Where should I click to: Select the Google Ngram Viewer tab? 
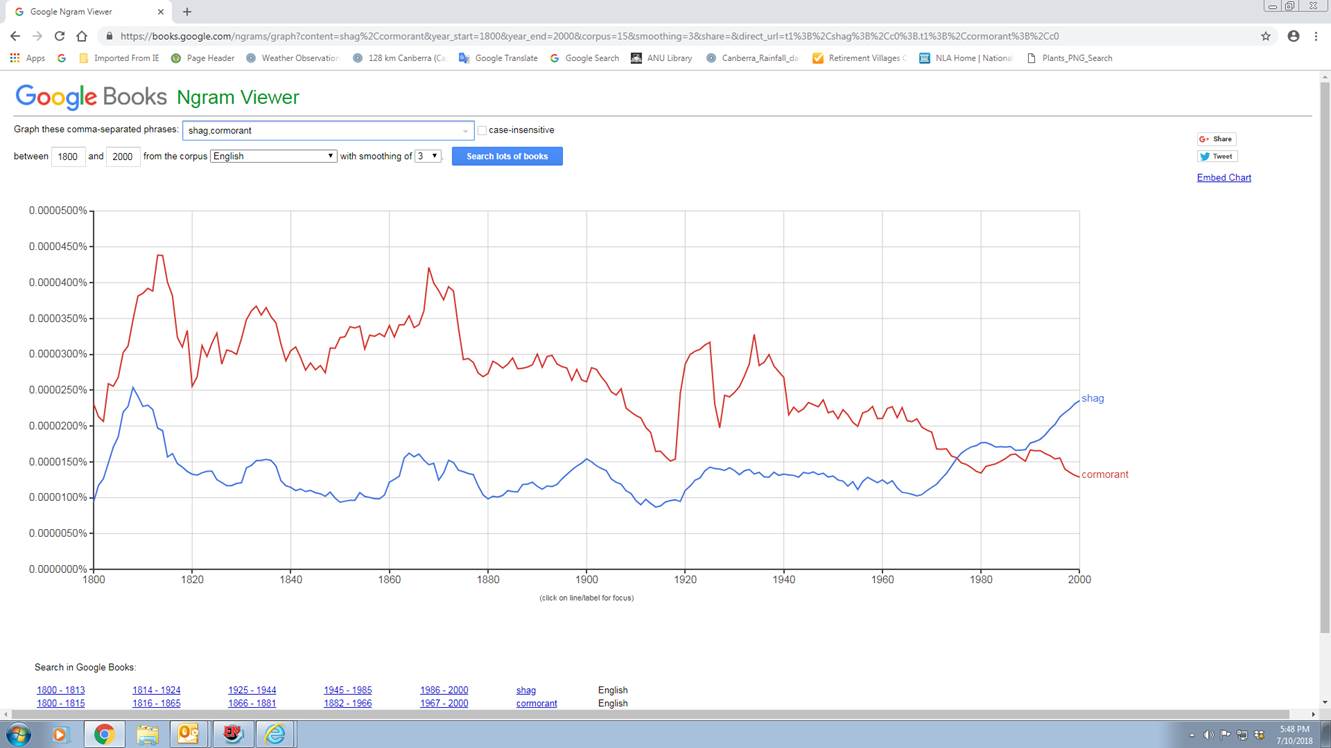click(85, 12)
